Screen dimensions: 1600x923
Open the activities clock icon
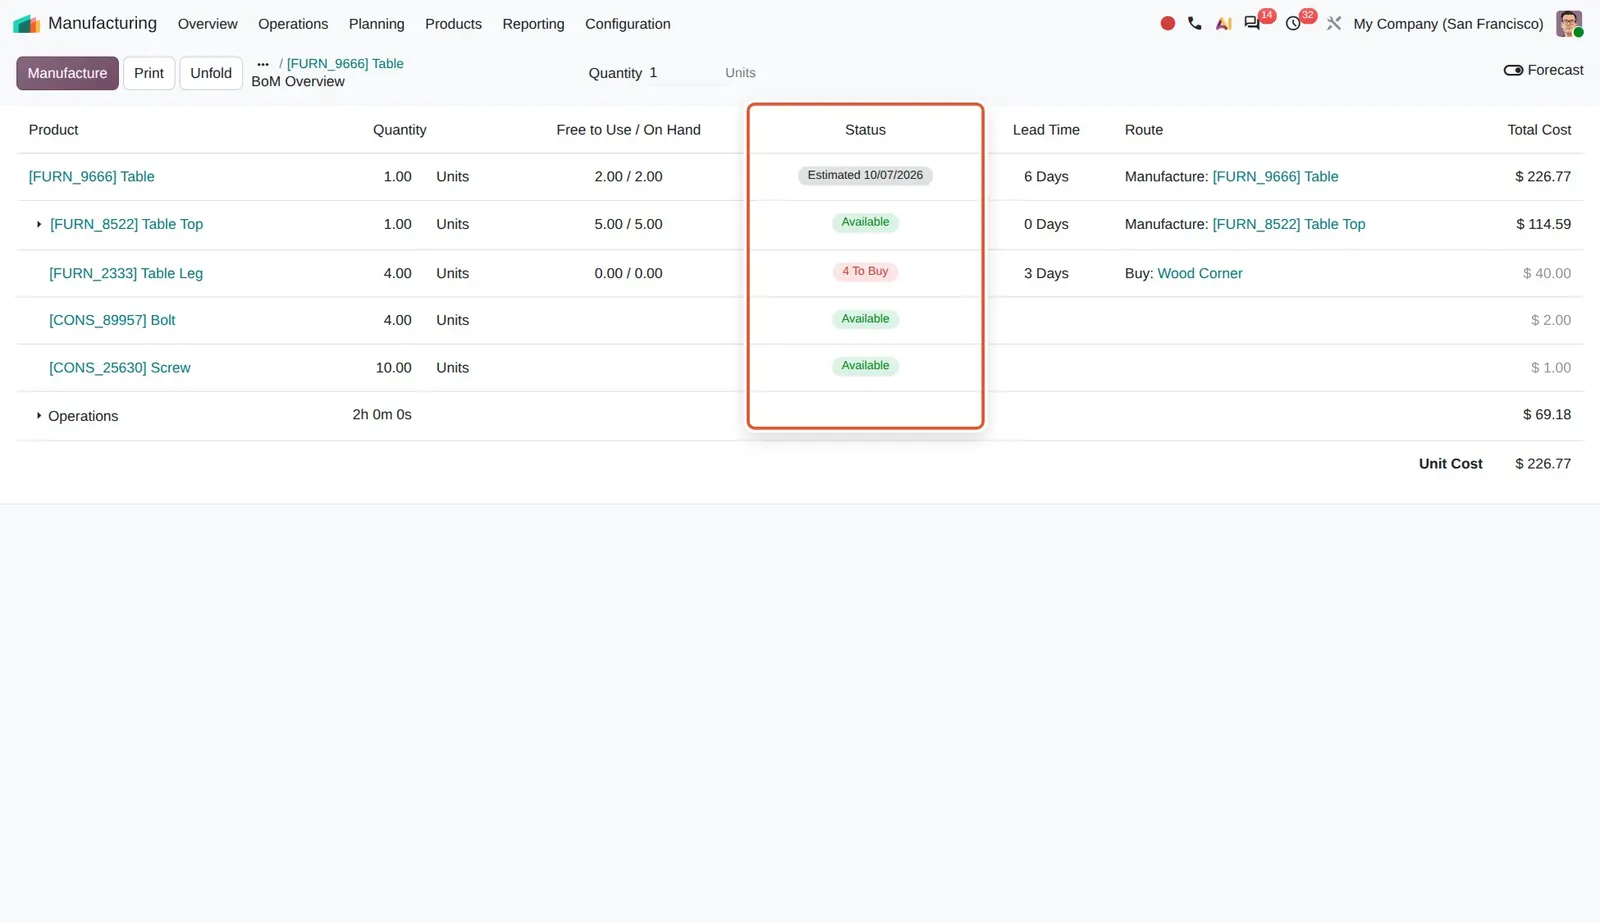[1293, 23]
